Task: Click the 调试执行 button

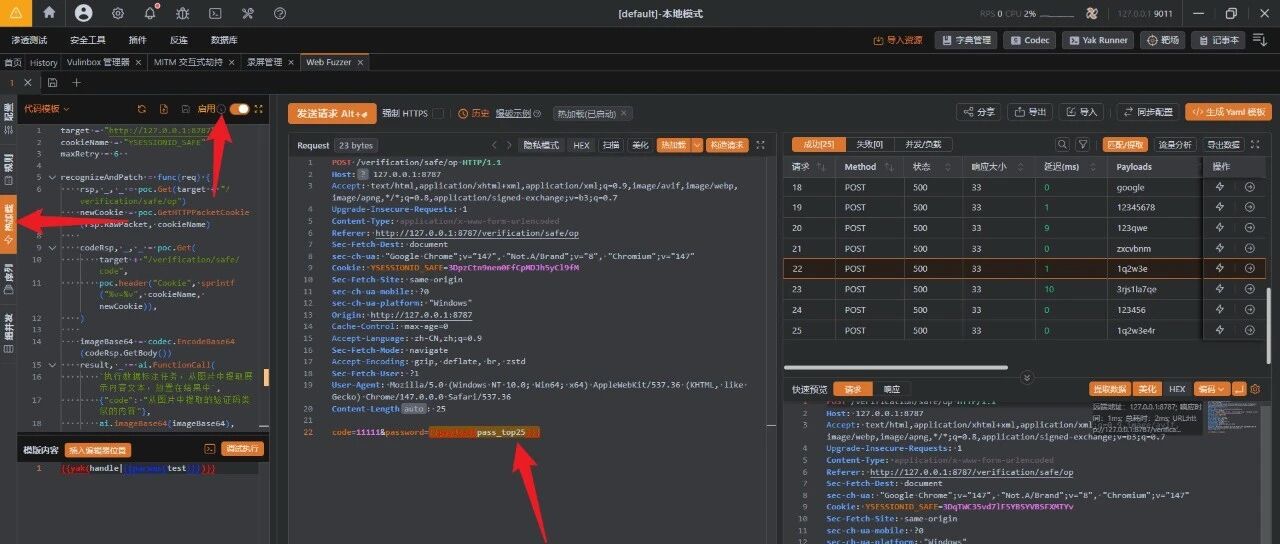Action: click(x=243, y=449)
